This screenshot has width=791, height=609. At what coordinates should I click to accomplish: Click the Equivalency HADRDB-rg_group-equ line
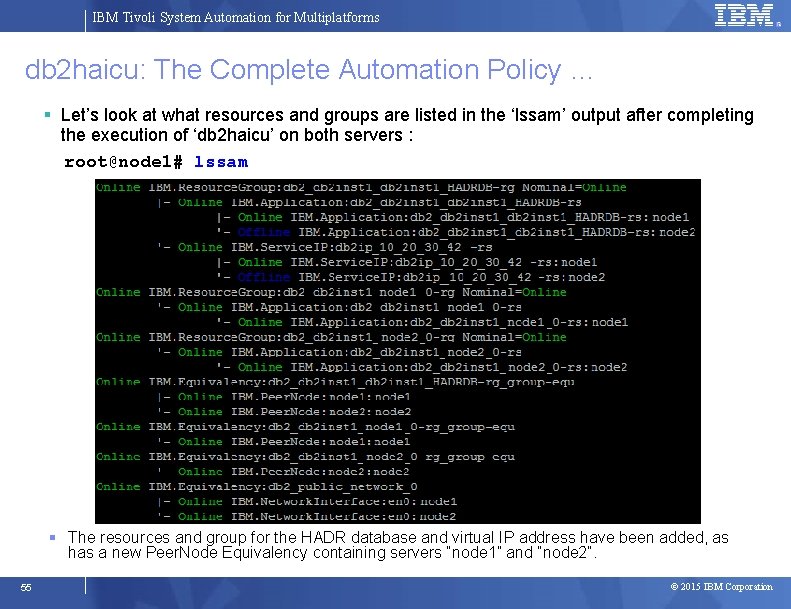point(335,382)
